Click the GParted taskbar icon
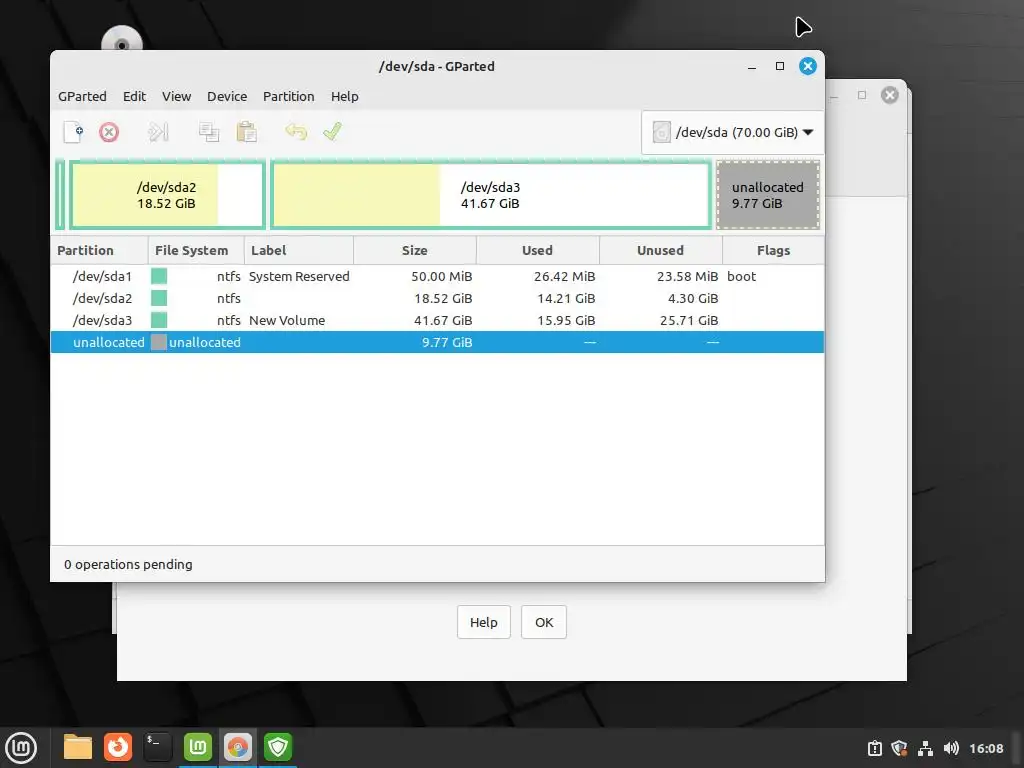The height and width of the screenshot is (768, 1024). click(238, 747)
